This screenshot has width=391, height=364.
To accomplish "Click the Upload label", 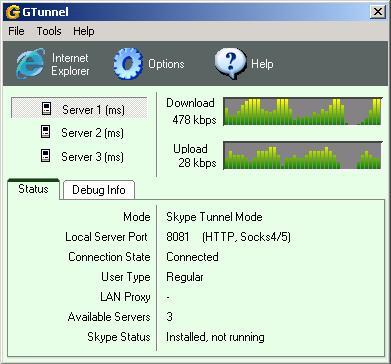I will click(x=190, y=149).
